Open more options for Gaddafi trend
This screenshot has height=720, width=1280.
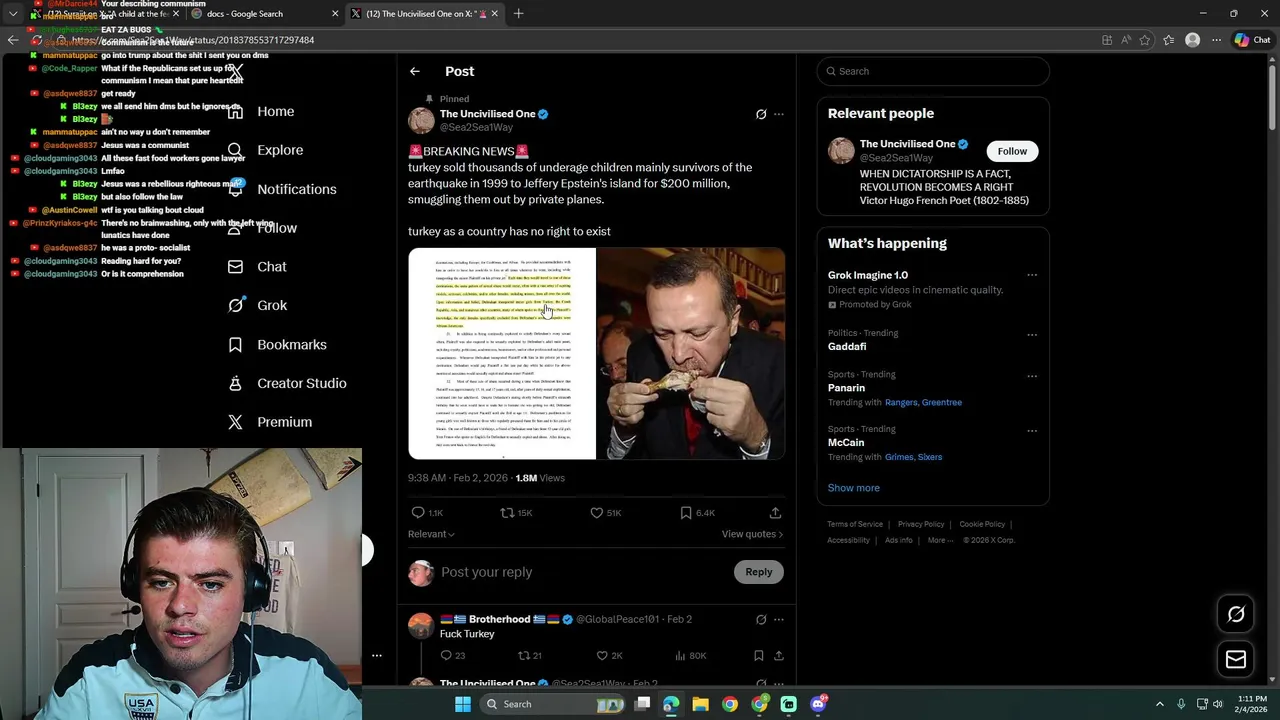(1032, 335)
